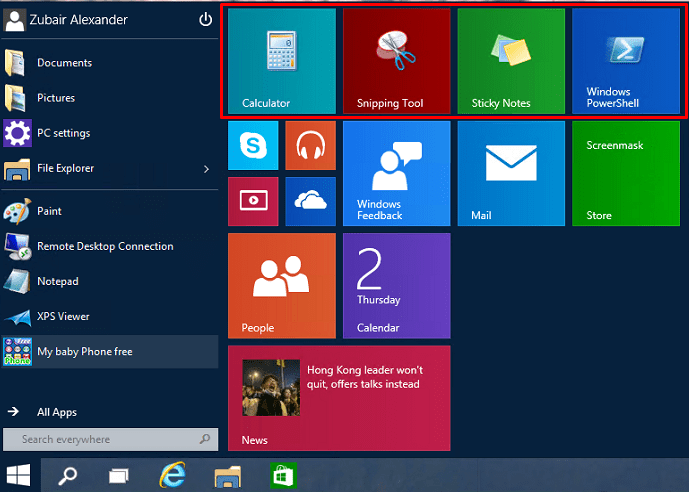
Task: Open the News tile about Hong Kong
Action: coord(339,398)
